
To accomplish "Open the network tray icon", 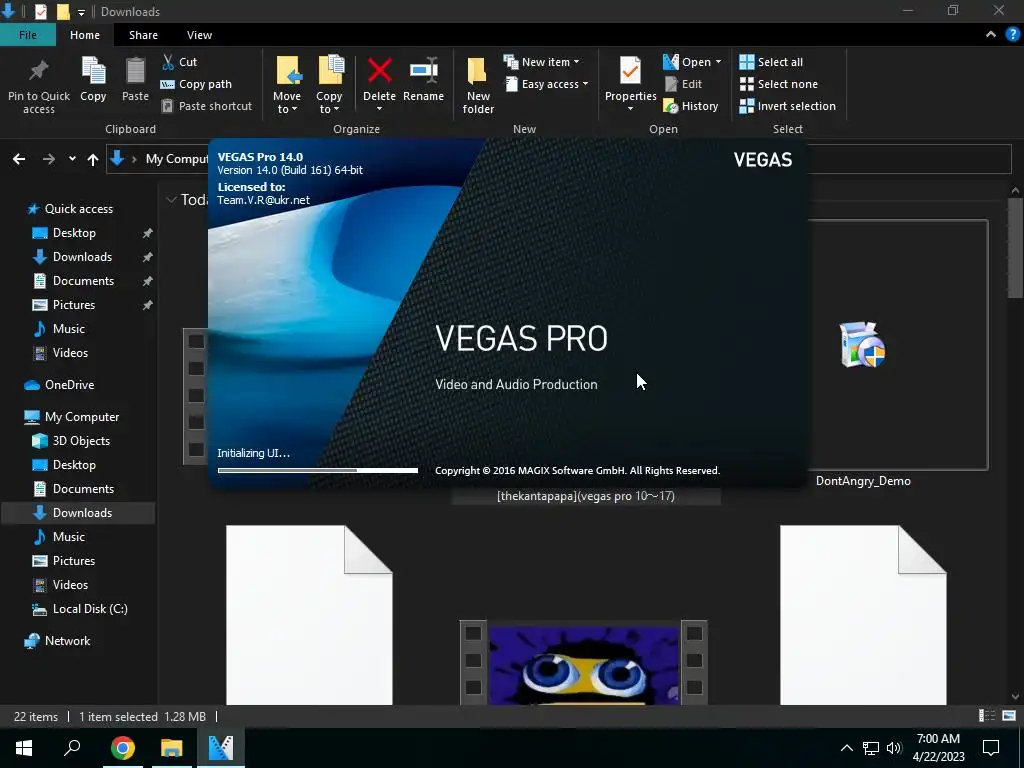I will tap(871, 748).
